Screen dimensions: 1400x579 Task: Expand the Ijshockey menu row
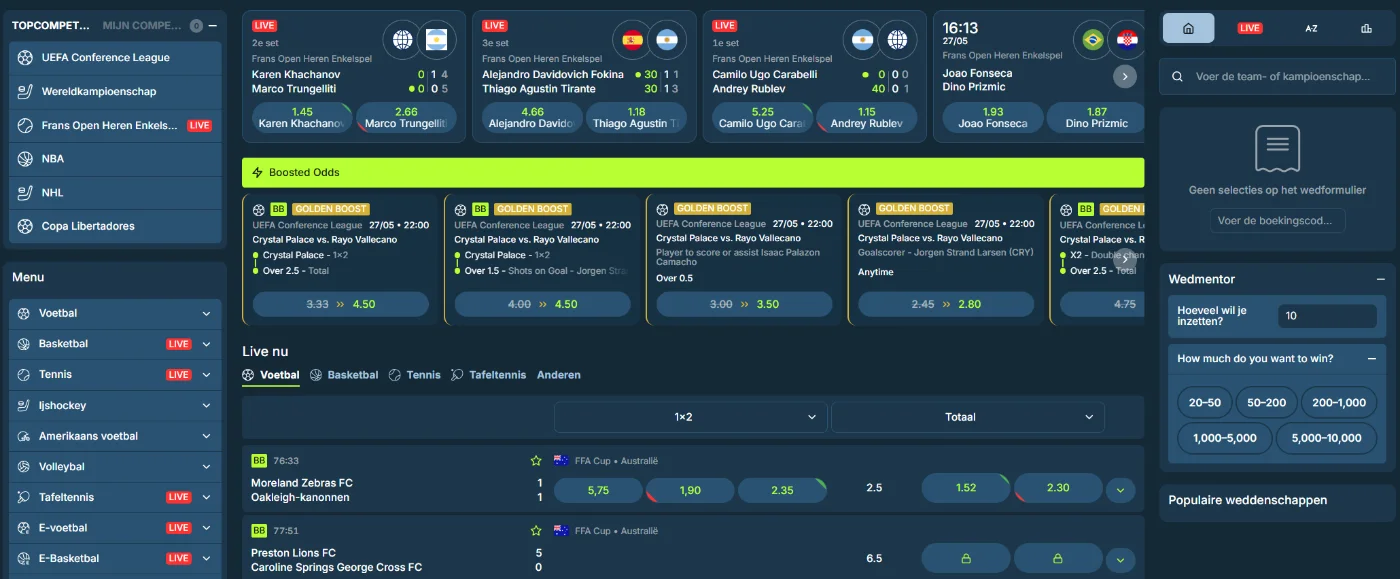click(x=116, y=406)
